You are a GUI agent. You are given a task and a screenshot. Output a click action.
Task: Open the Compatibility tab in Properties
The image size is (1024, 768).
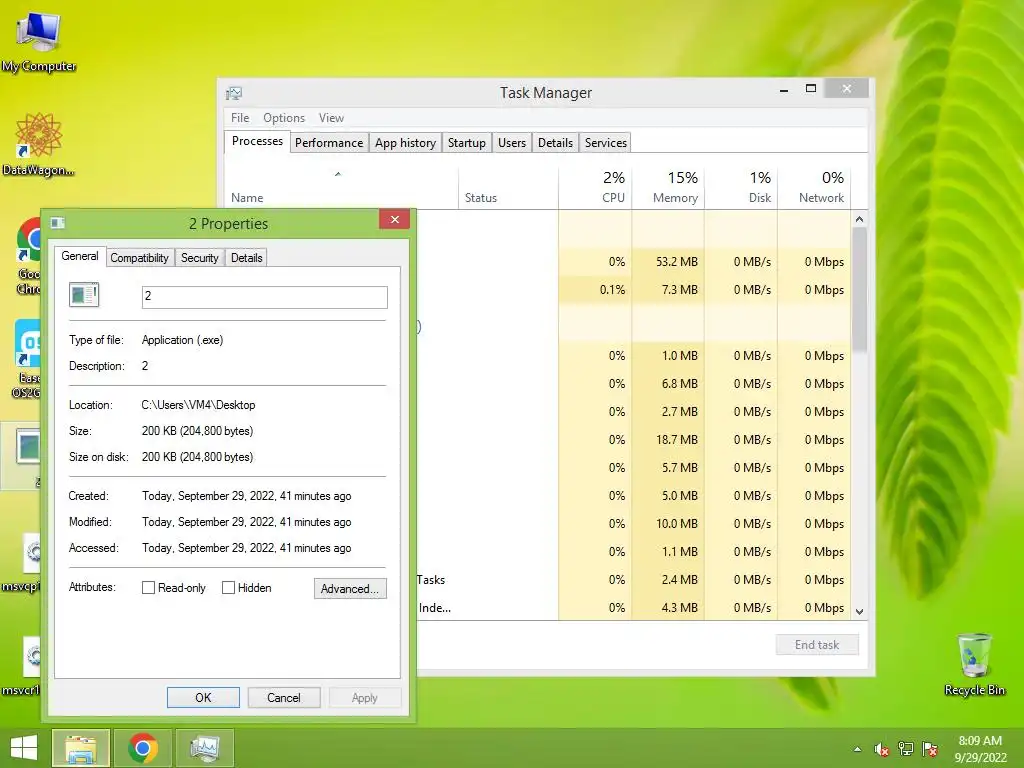coord(139,257)
